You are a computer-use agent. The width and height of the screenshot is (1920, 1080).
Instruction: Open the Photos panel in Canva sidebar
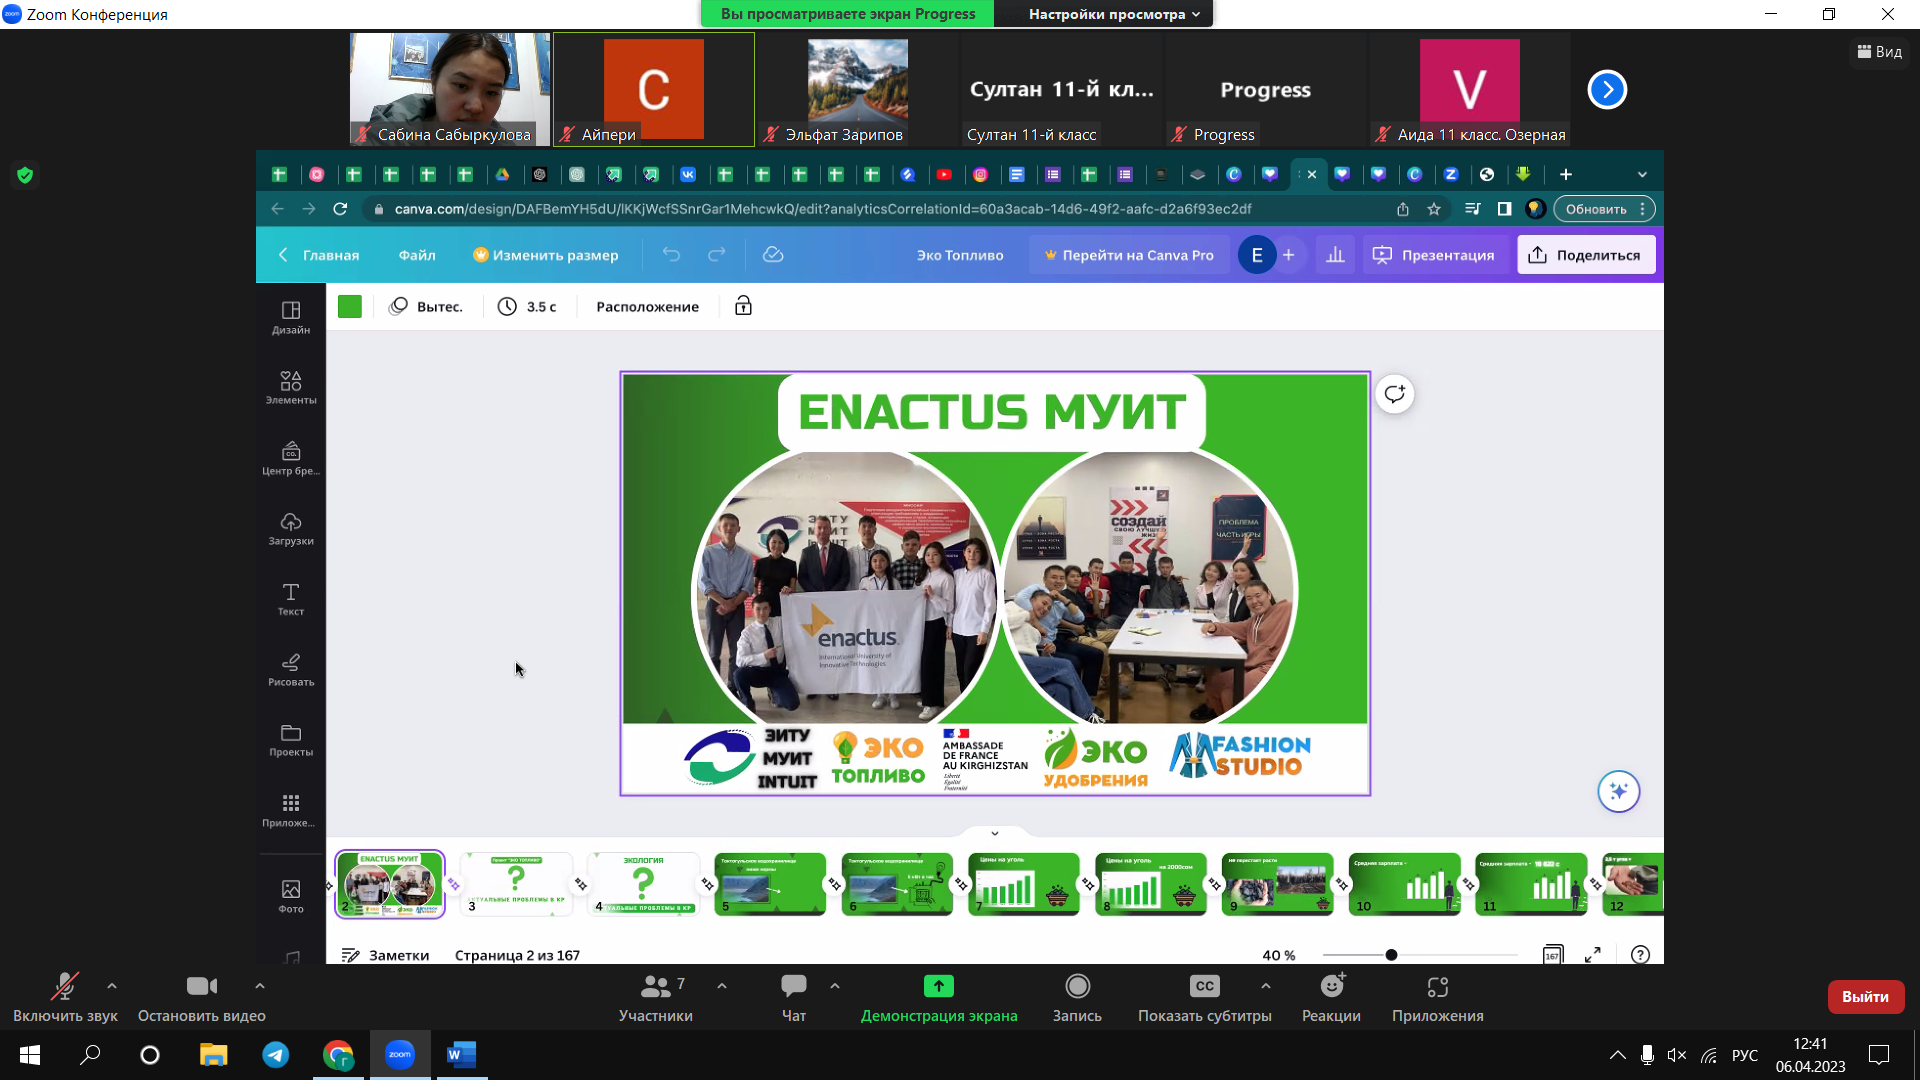pos(291,896)
